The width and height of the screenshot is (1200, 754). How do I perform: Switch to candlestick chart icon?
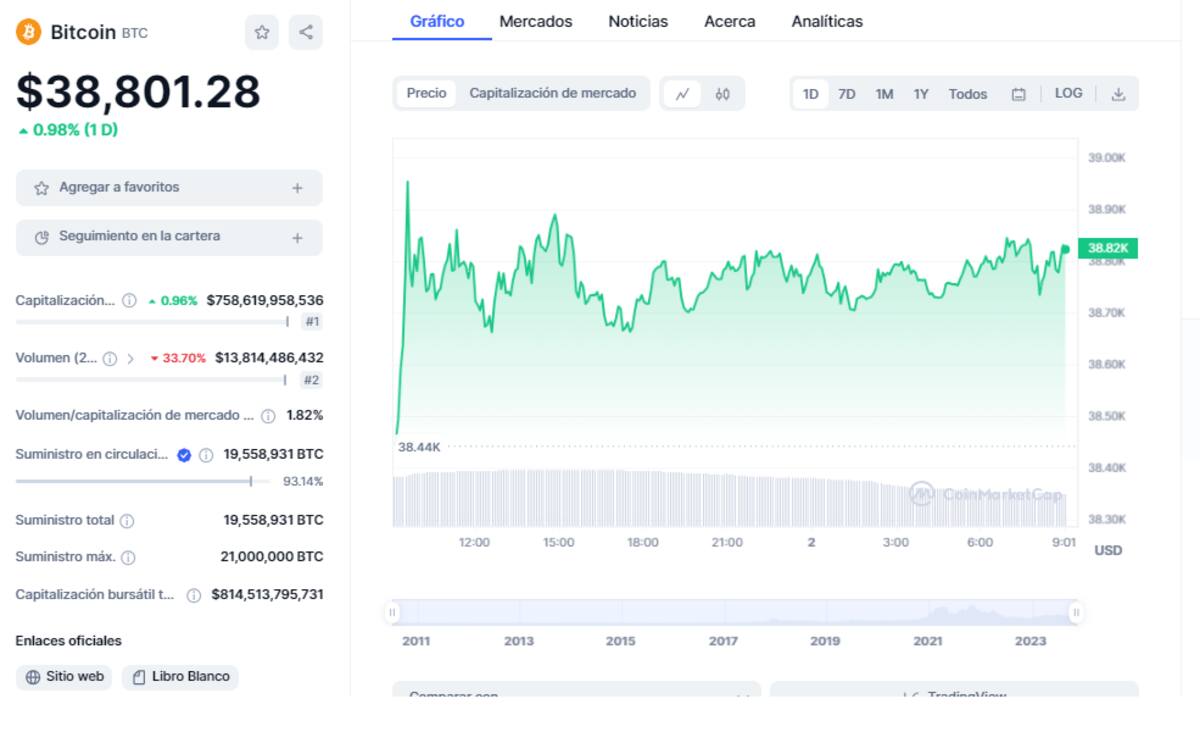coord(722,94)
